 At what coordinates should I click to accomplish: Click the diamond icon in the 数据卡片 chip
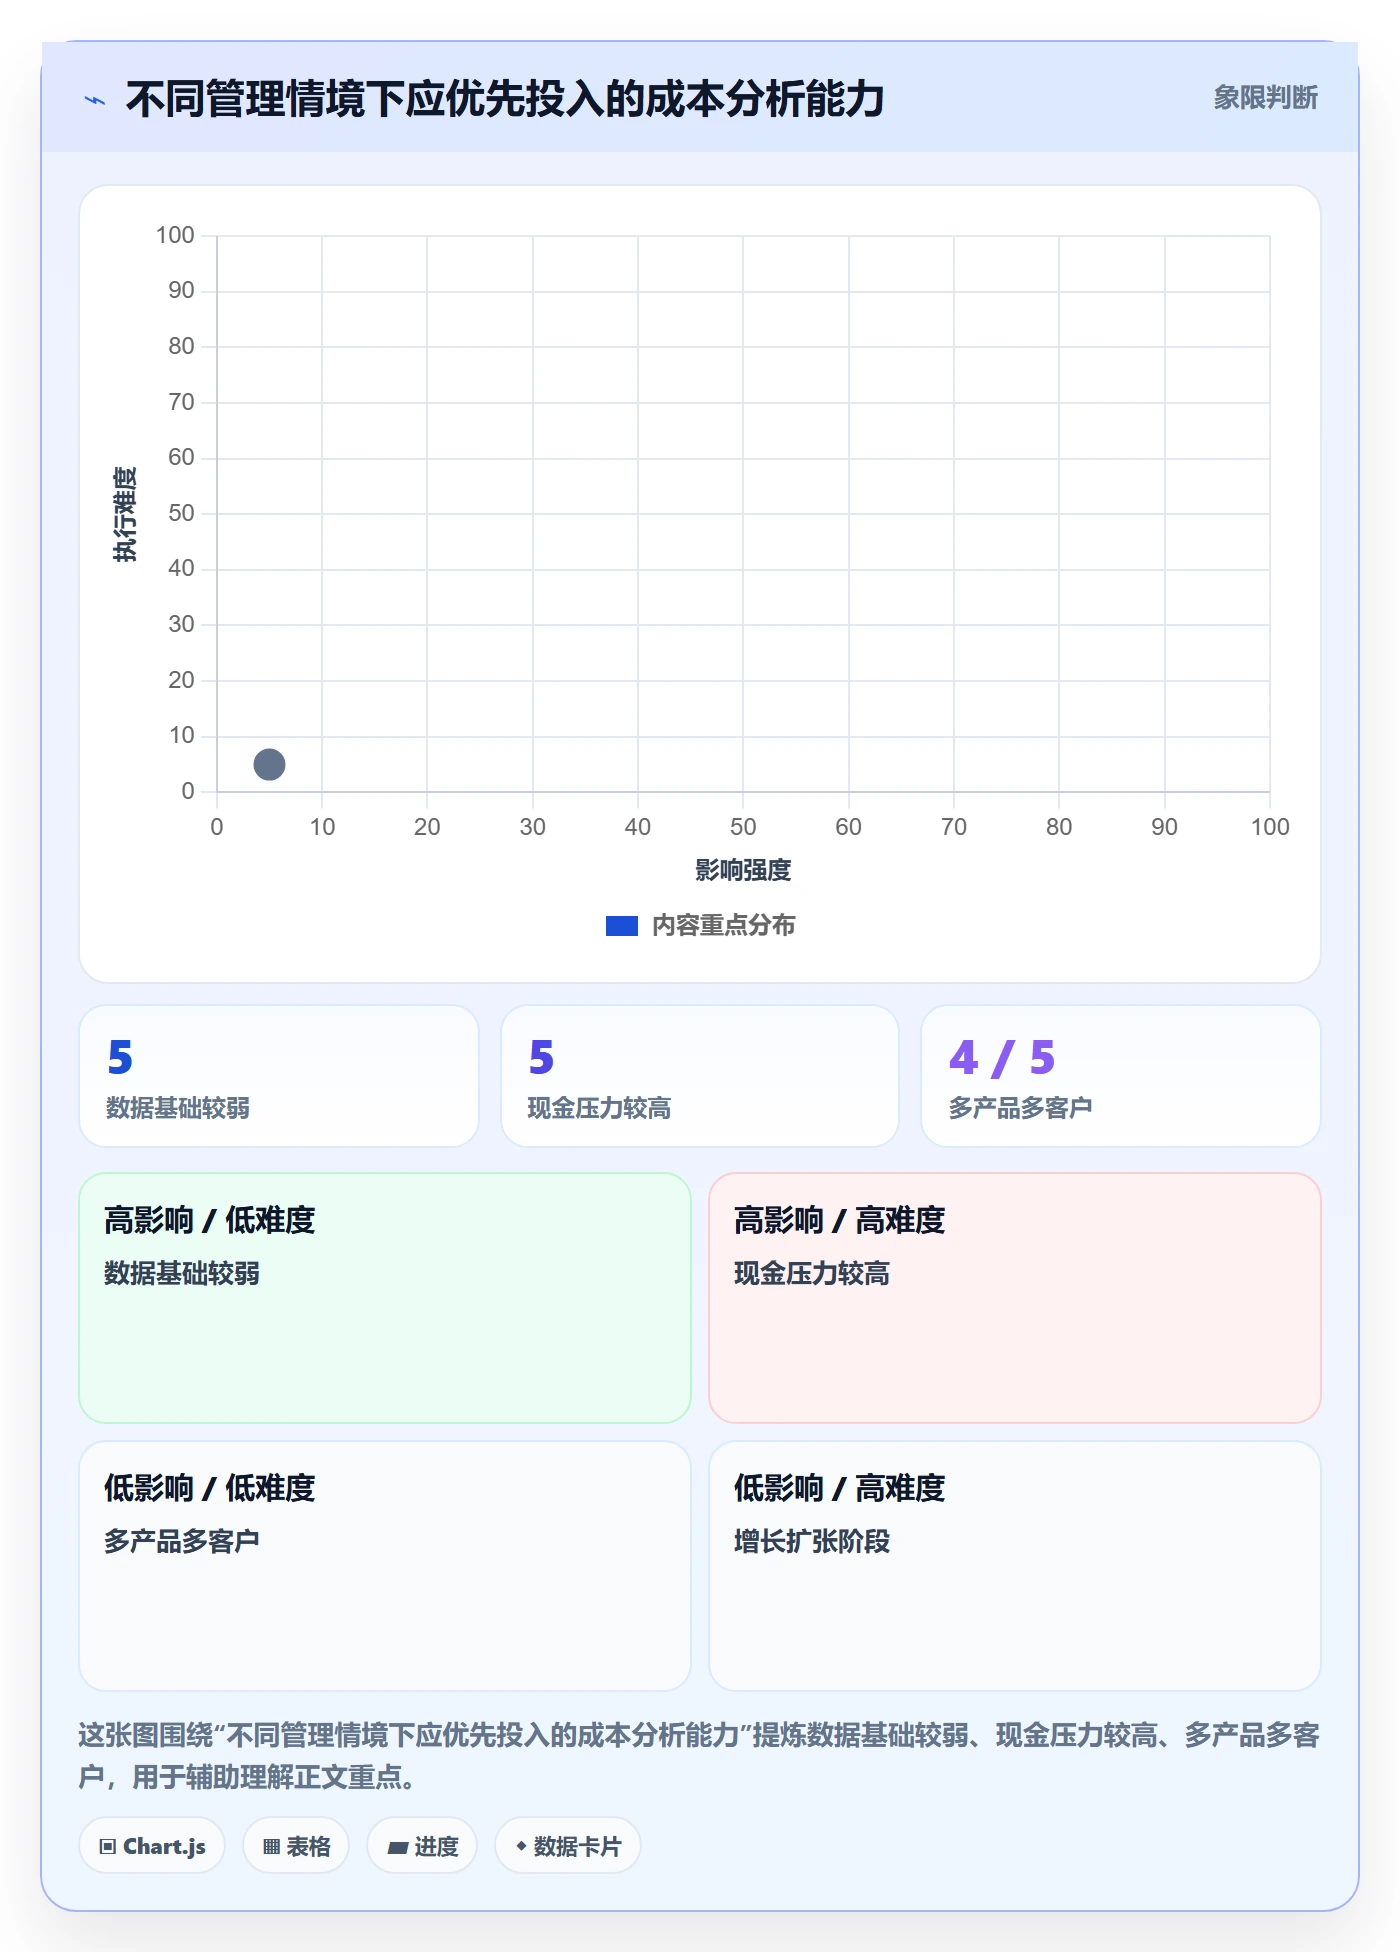pos(521,1846)
